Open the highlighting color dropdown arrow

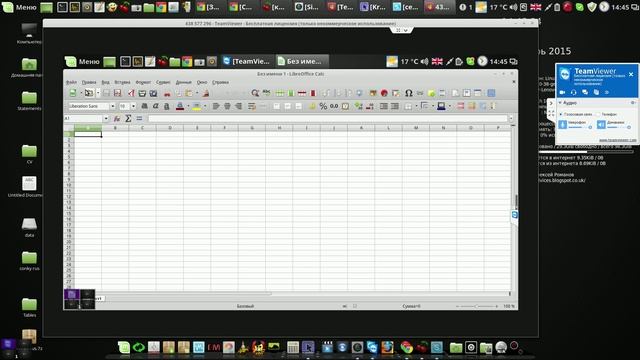pyautogui.click(x=205, y=106)
